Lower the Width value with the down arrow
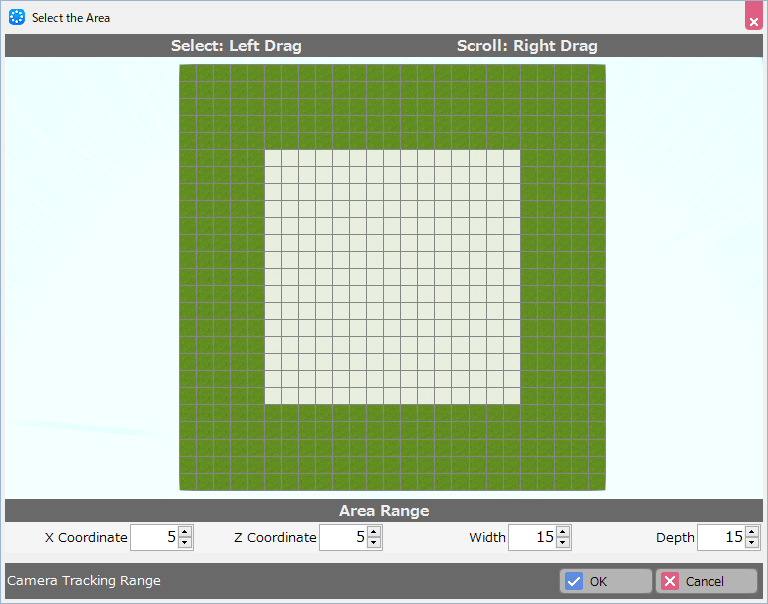 click(x=563, y=543)
